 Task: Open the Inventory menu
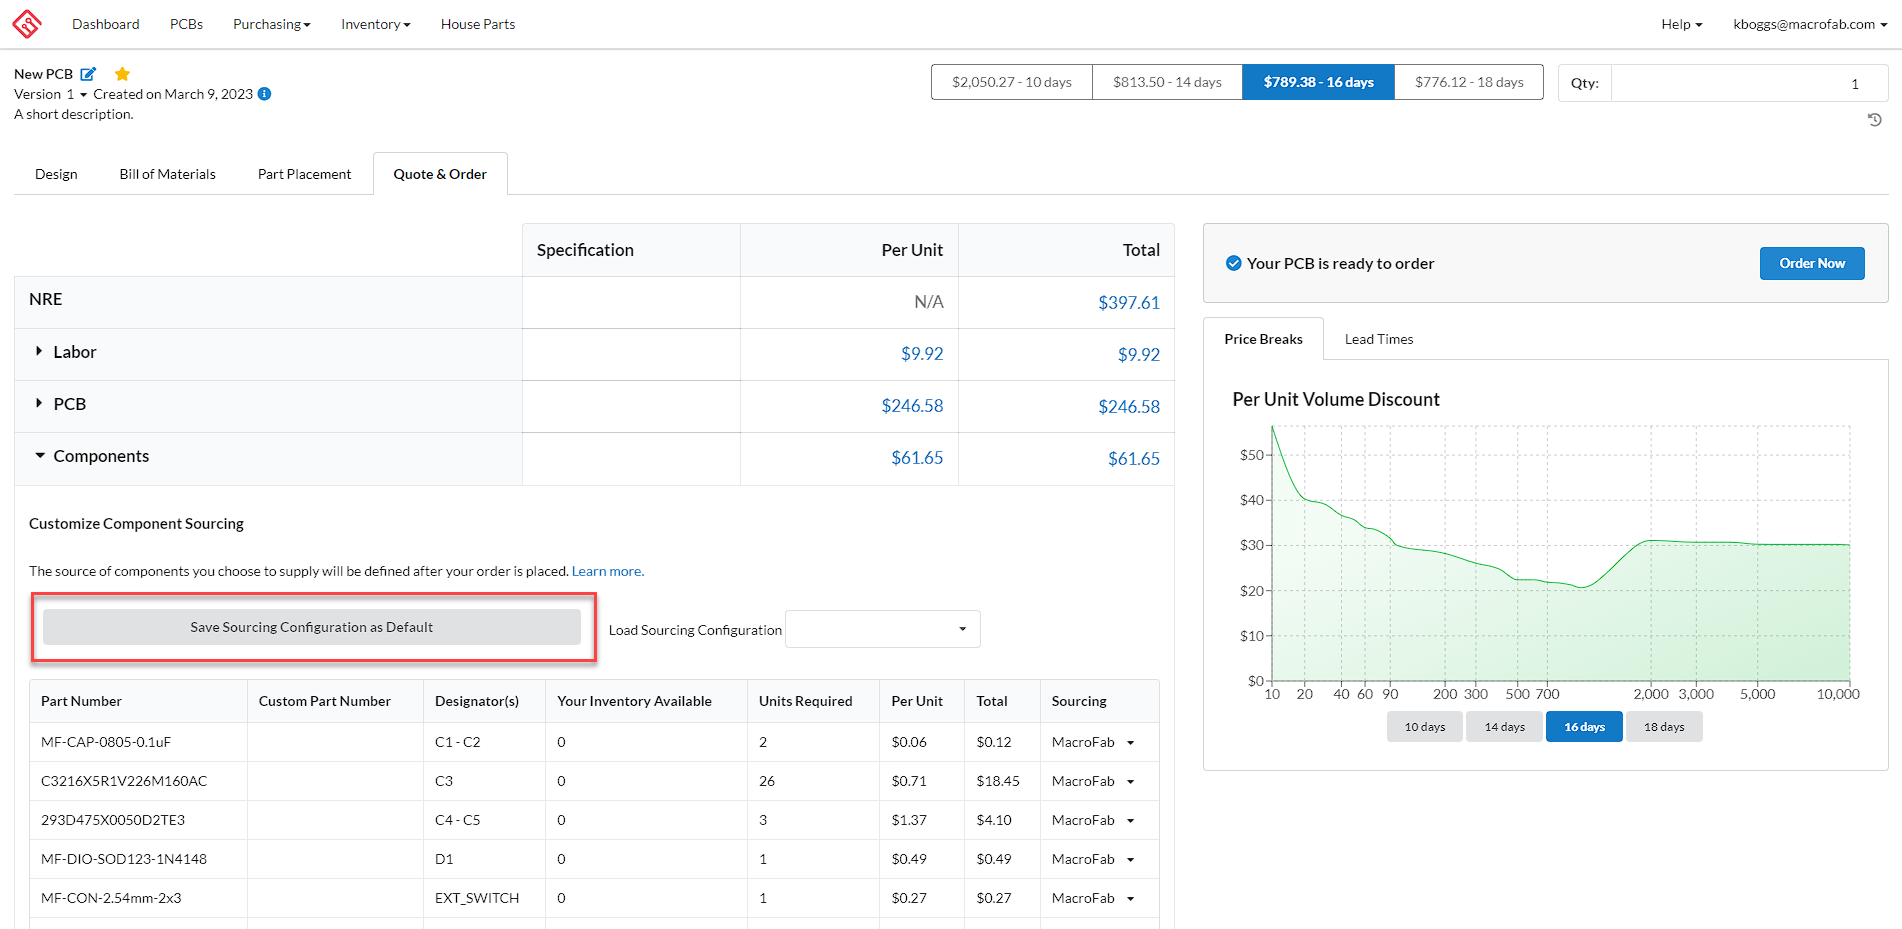coord(375,24)
